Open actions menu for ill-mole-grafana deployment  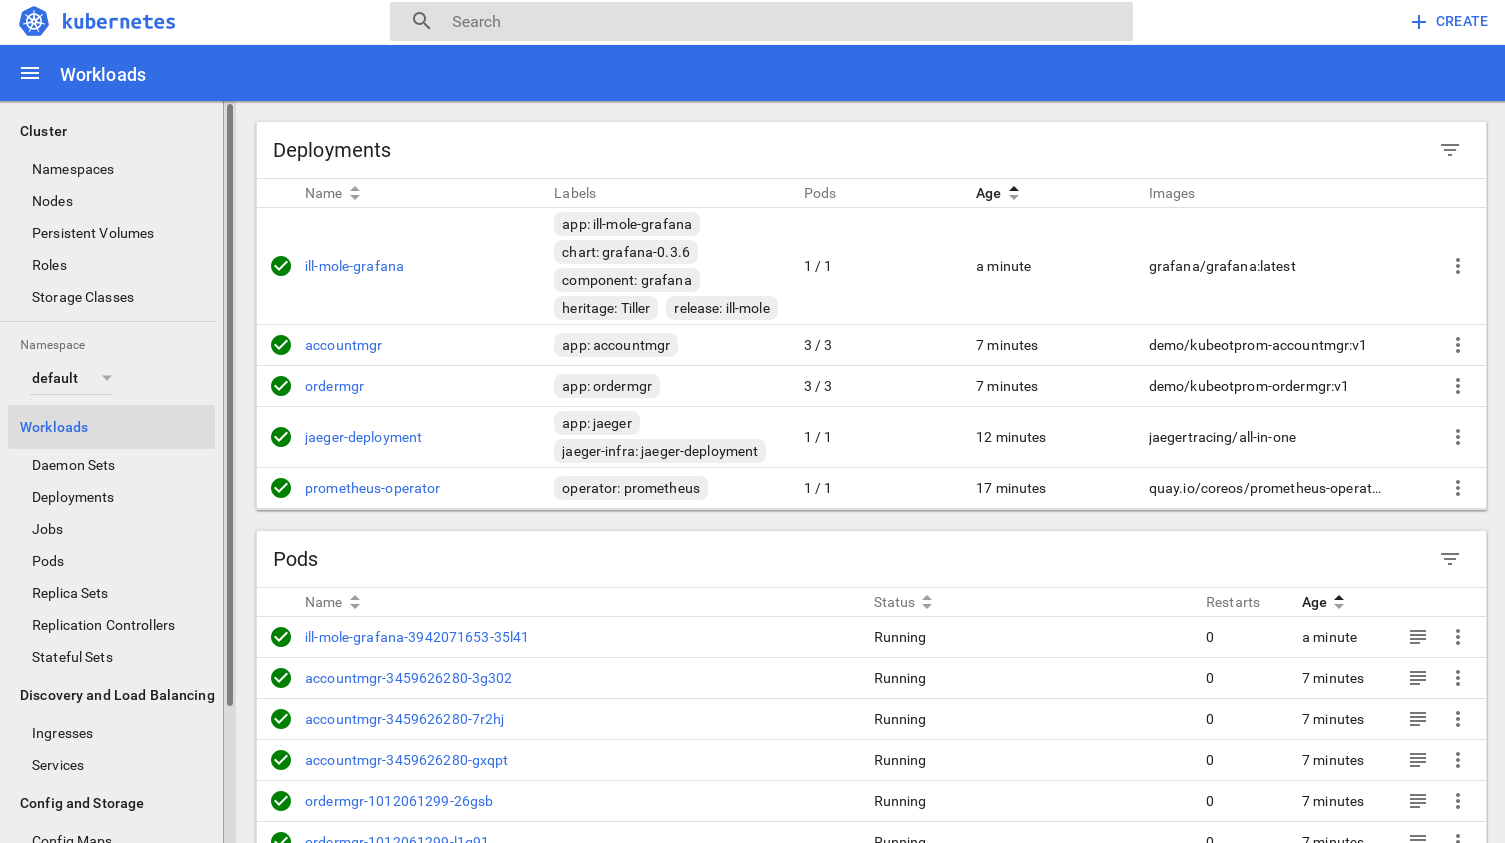click(1457, 266)
